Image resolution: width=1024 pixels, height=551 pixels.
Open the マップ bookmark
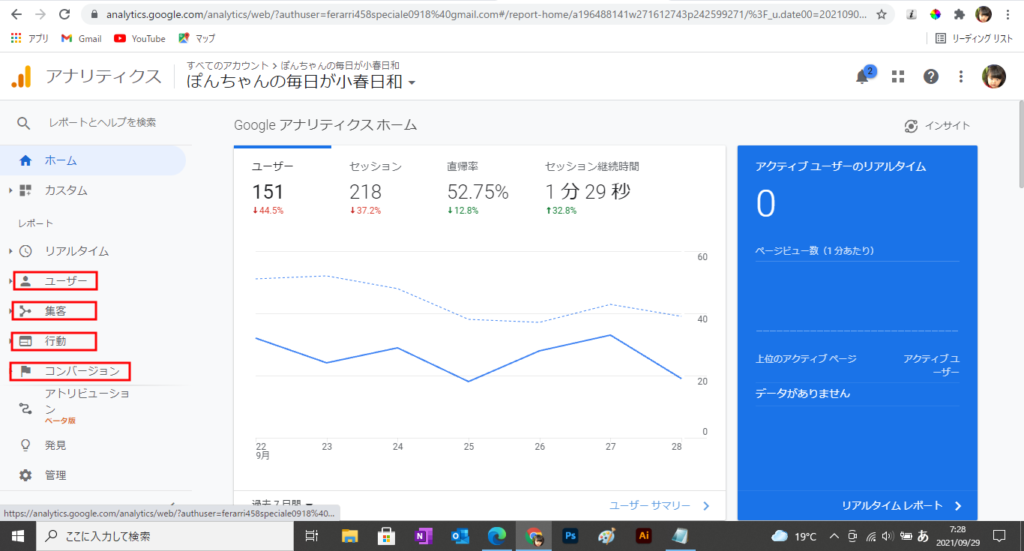pos(197,39)
